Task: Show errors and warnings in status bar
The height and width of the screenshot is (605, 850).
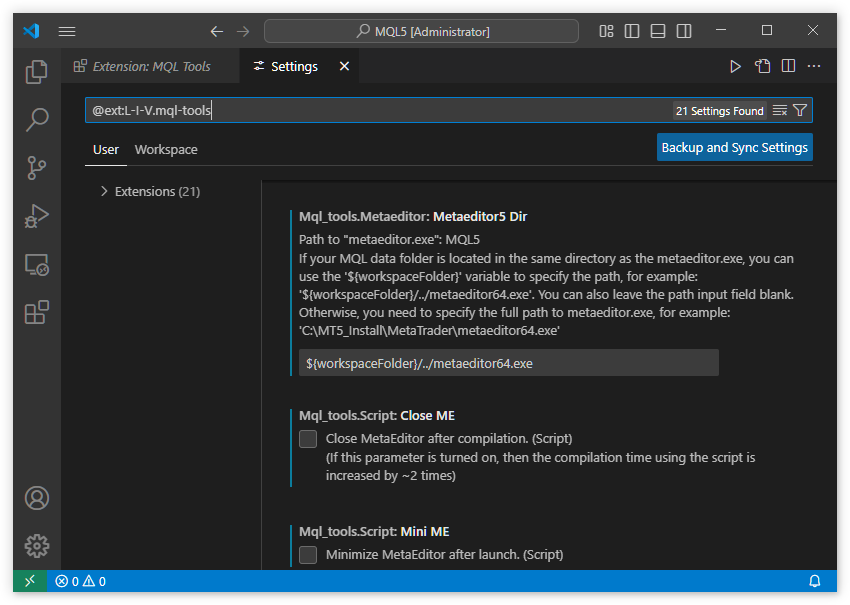Action: 80,581
